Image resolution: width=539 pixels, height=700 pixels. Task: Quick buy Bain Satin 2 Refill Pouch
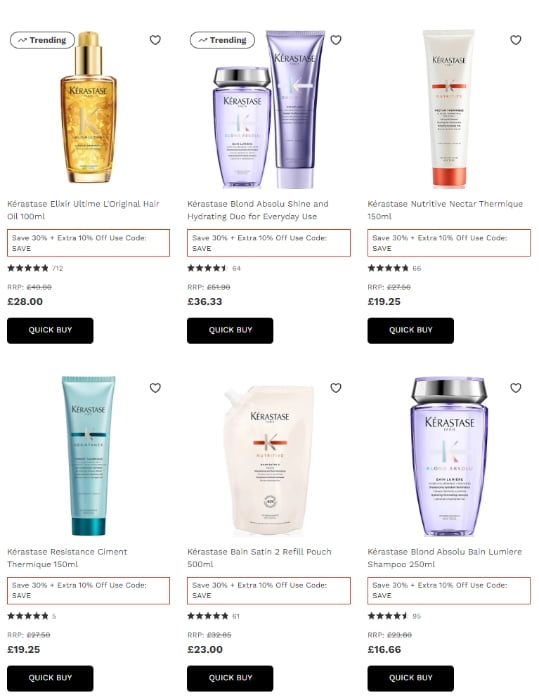pyautogui.click(x=230, y=678)
